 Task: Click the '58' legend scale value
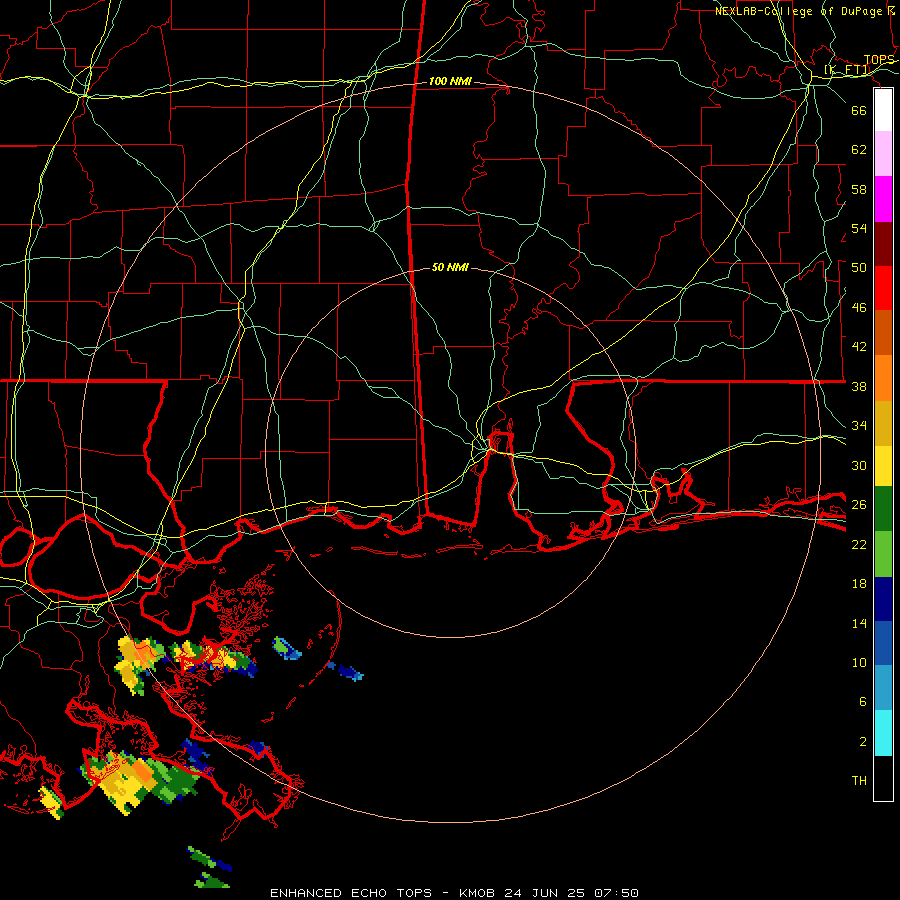[x=859, y=189]
